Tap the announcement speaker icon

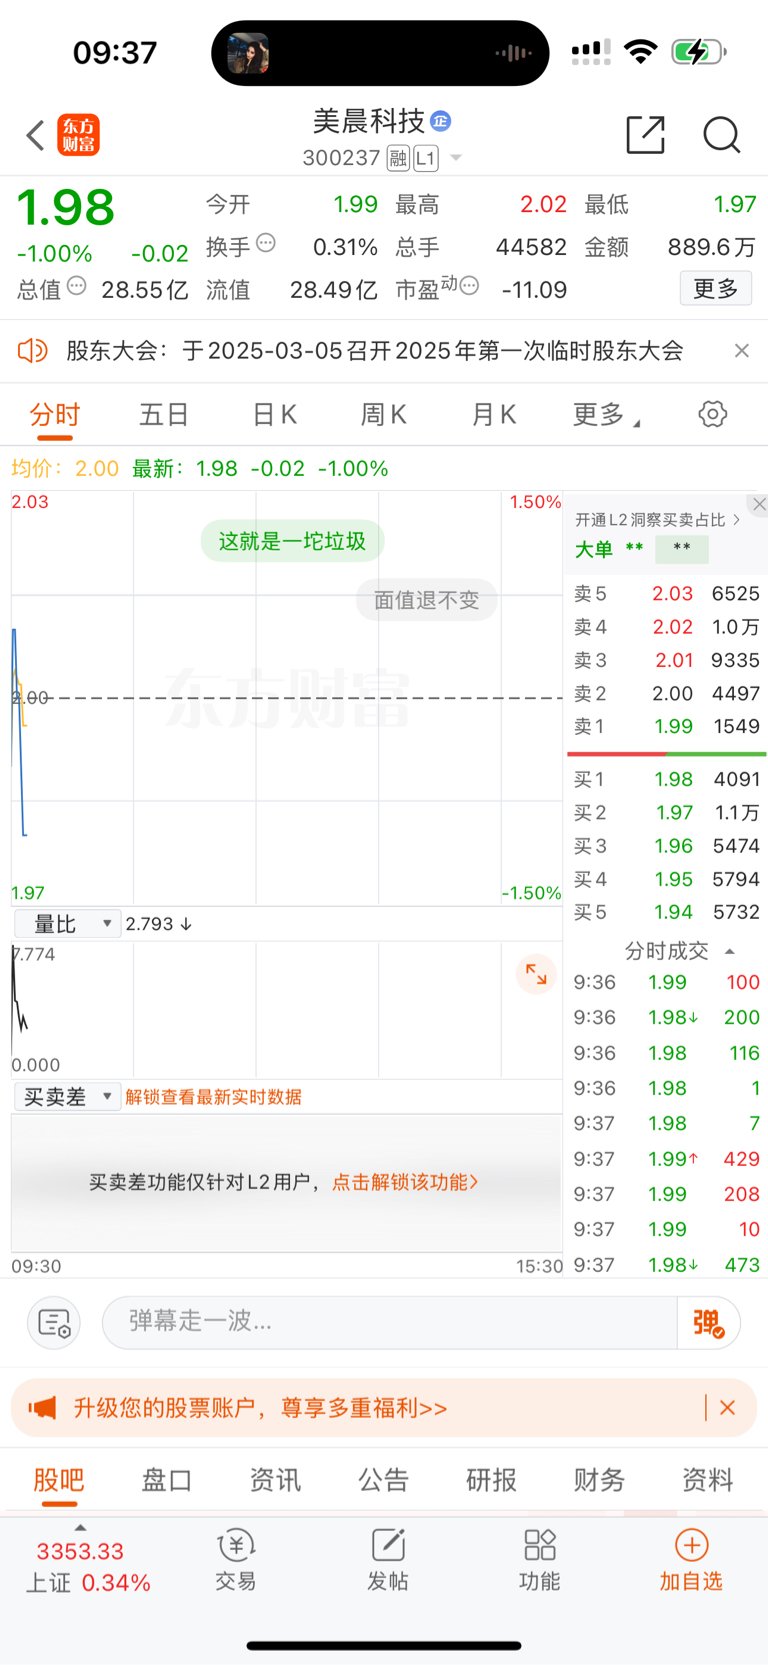tap(33, 350)
